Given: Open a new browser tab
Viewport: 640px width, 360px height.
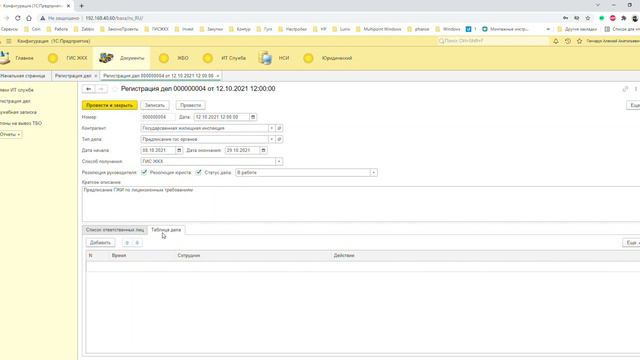Looking at the screenshot, I should pyautogui.click(x=81, y=6).
